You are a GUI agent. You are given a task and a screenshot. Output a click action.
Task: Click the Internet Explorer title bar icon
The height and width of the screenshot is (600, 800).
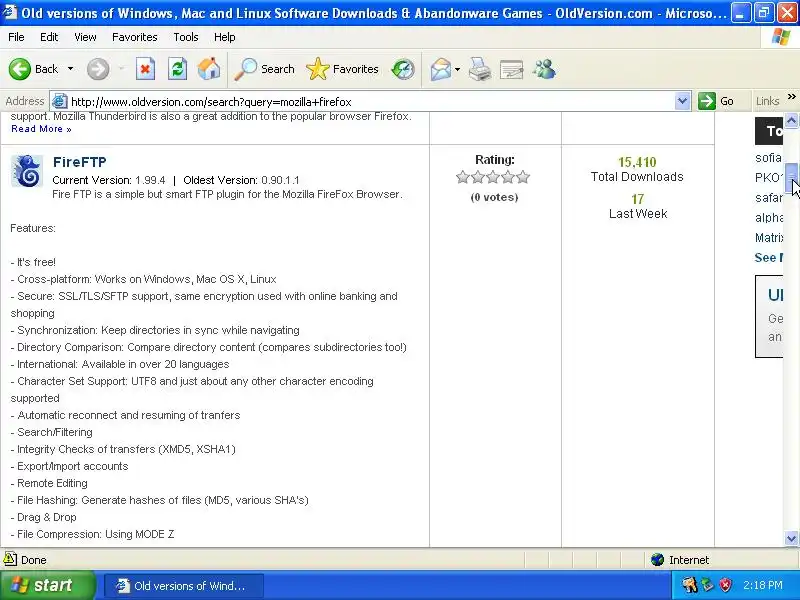click(x=10, y=11)
